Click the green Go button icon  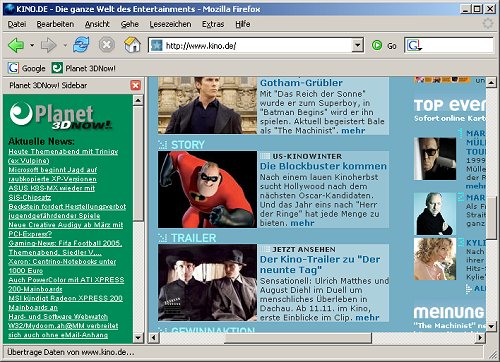tap(377, 45)
